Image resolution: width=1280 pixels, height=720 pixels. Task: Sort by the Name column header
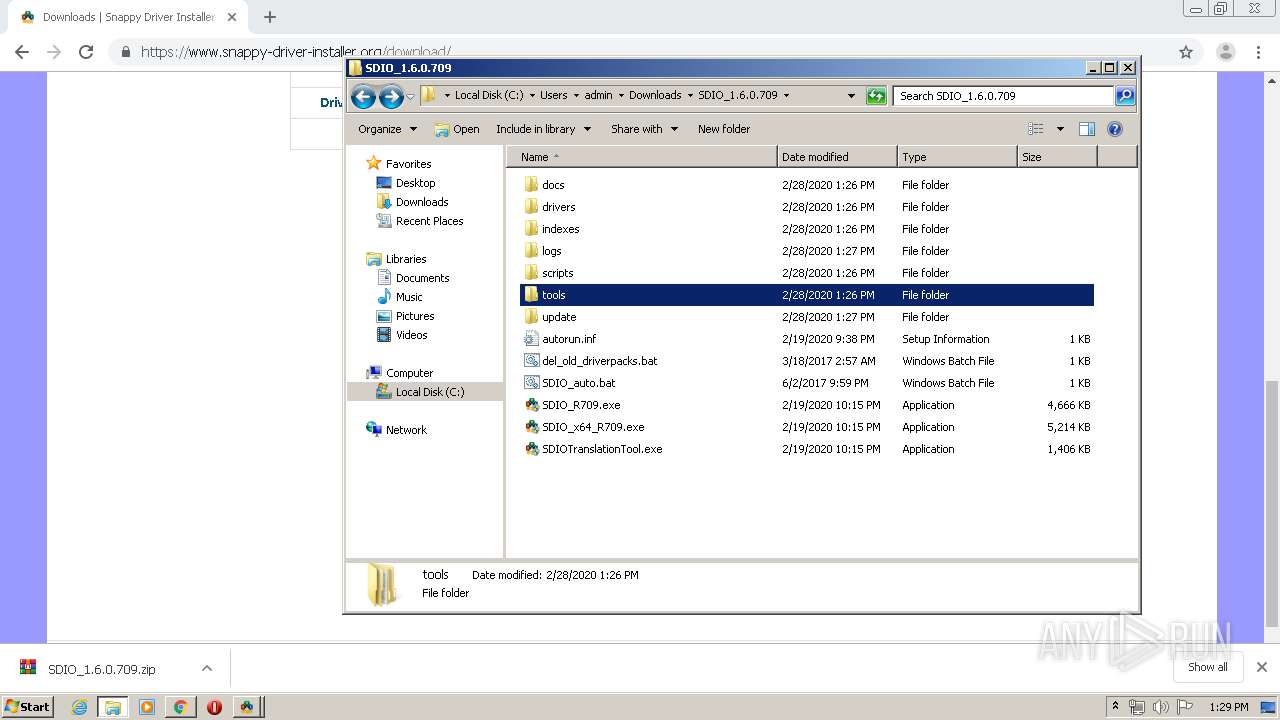click(642, 157)
